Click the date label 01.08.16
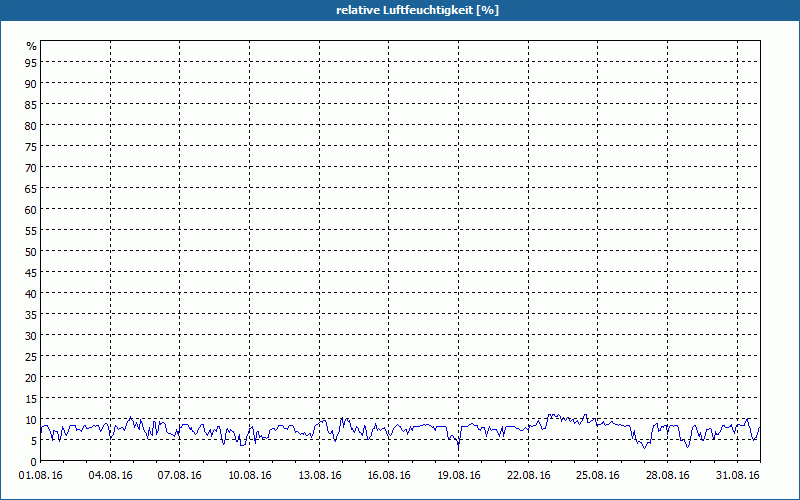800x500 pixels. click(x=40, y=476)
